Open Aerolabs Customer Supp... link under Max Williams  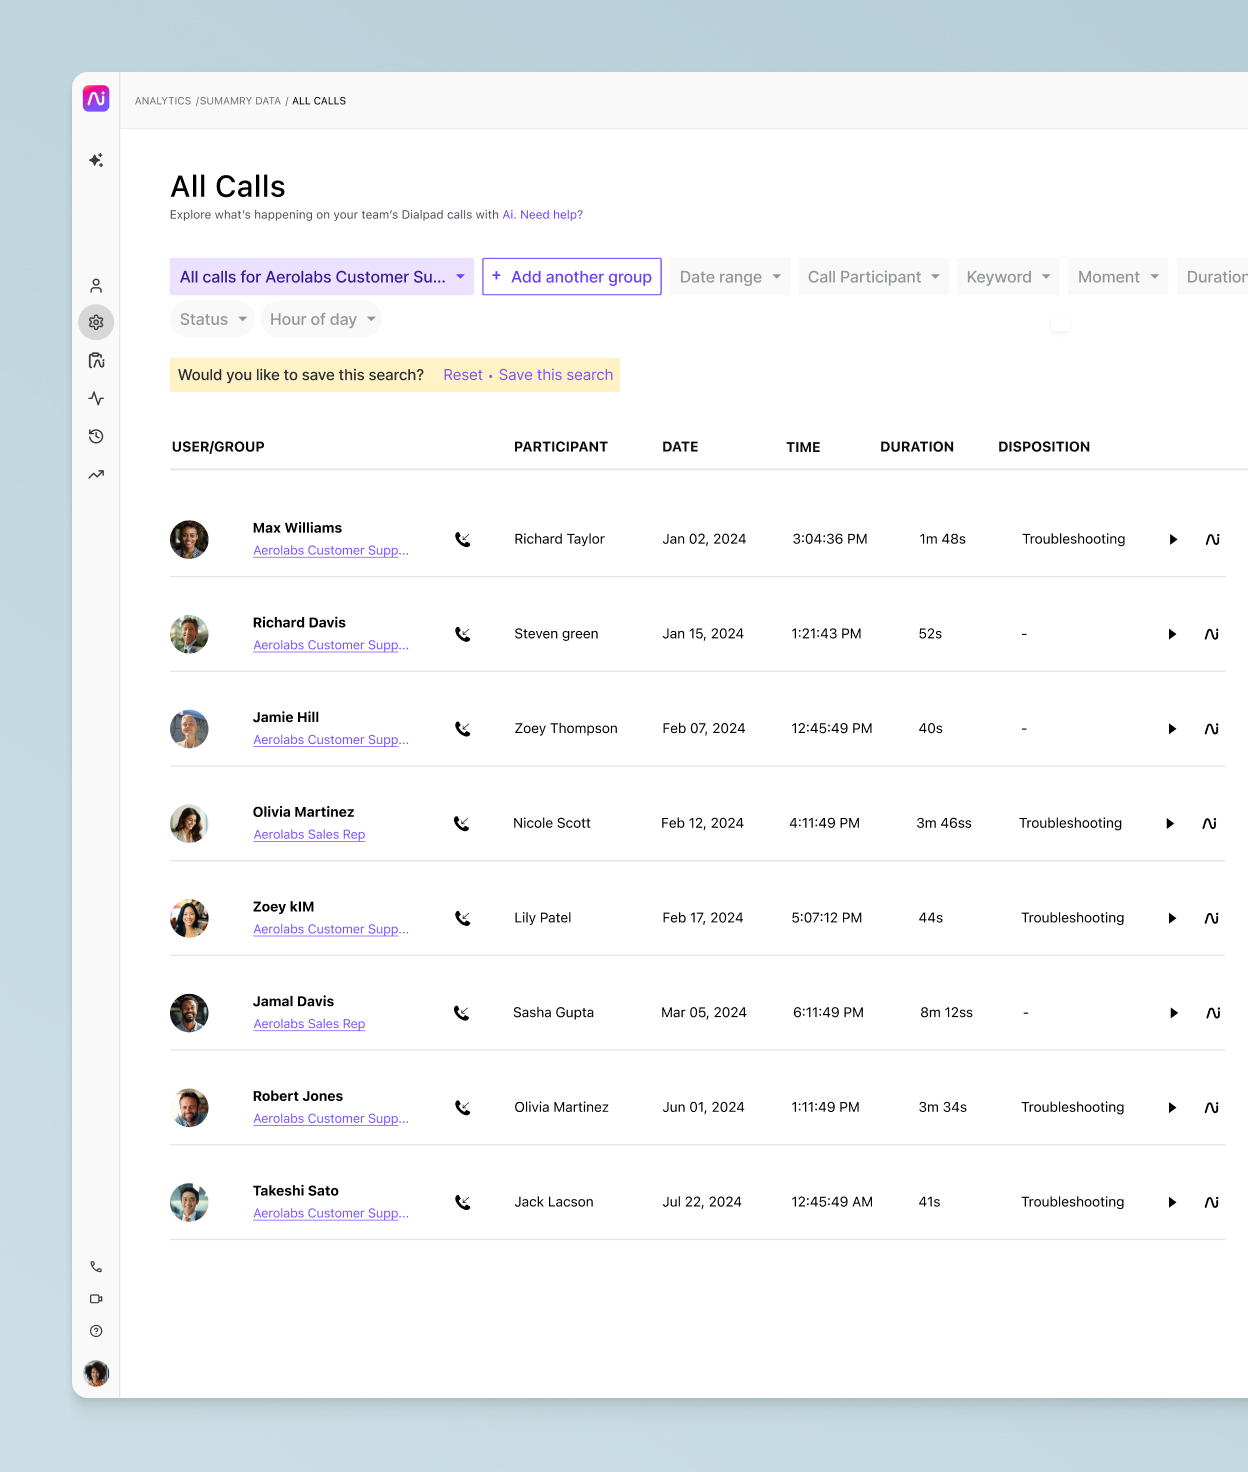pos(331,551)
